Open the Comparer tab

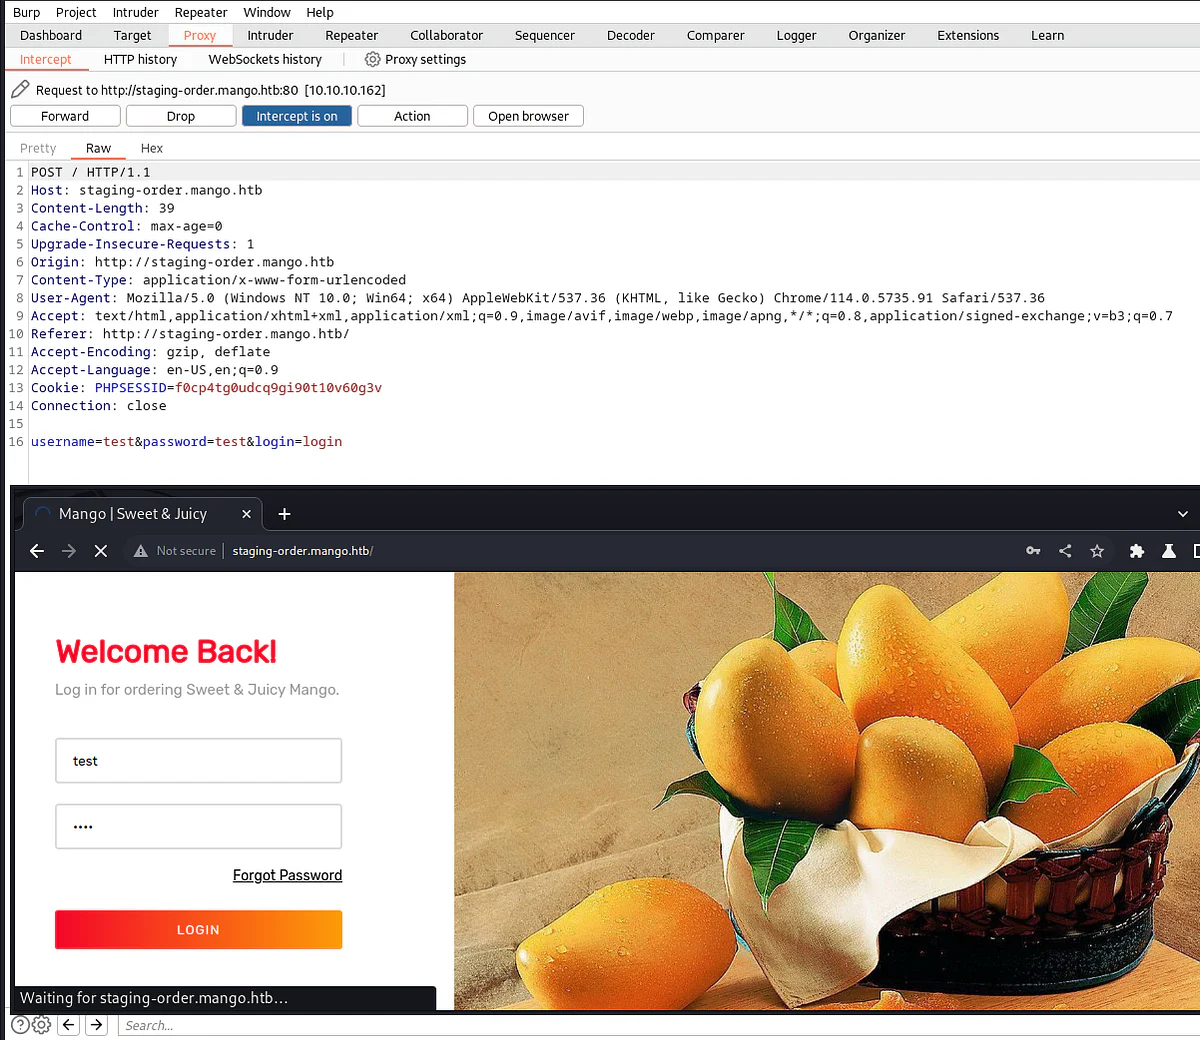(716, 35)
